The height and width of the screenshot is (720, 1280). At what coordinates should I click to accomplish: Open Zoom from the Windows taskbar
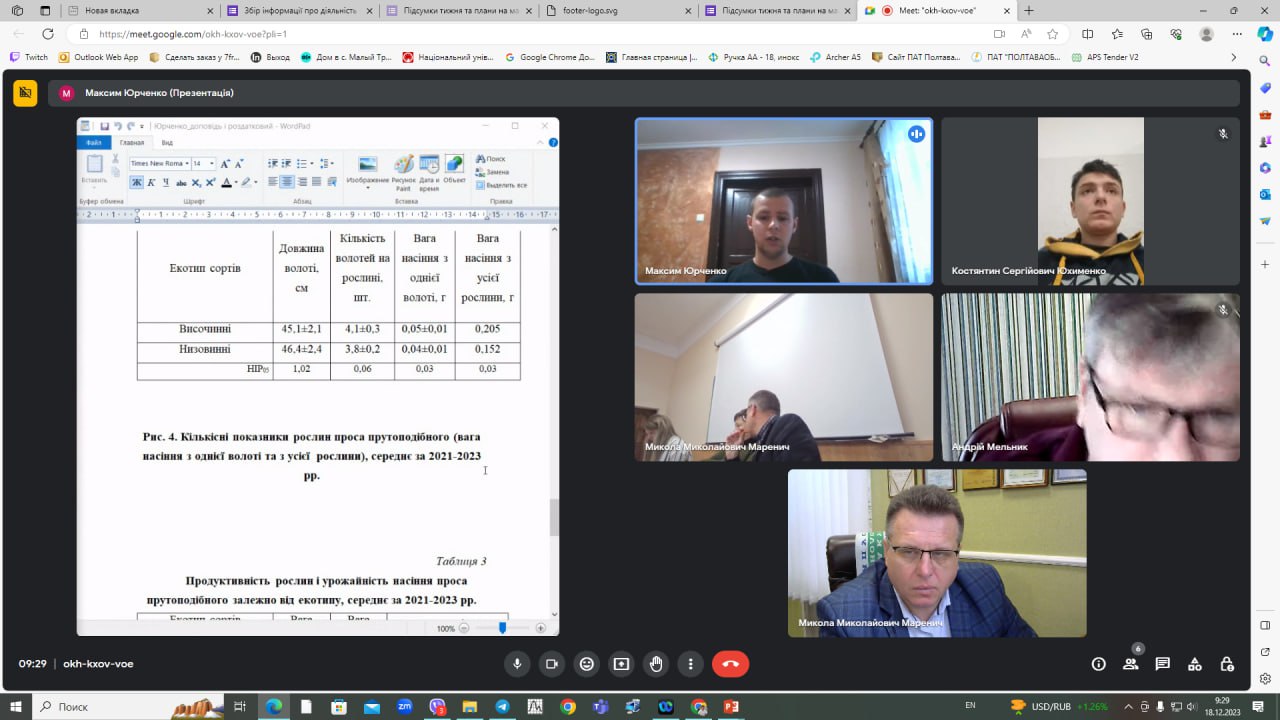tap(404, 707)
